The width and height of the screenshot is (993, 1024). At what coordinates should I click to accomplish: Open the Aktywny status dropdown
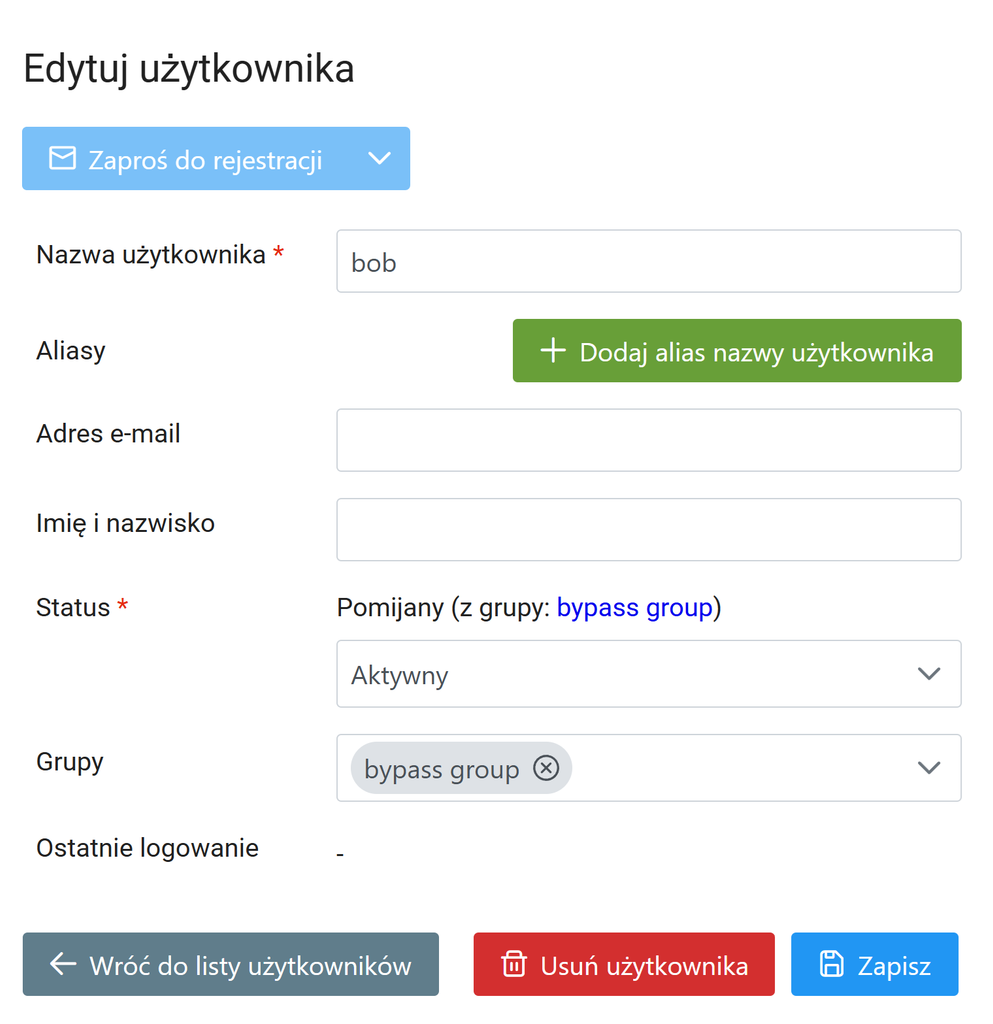(648, 674)
